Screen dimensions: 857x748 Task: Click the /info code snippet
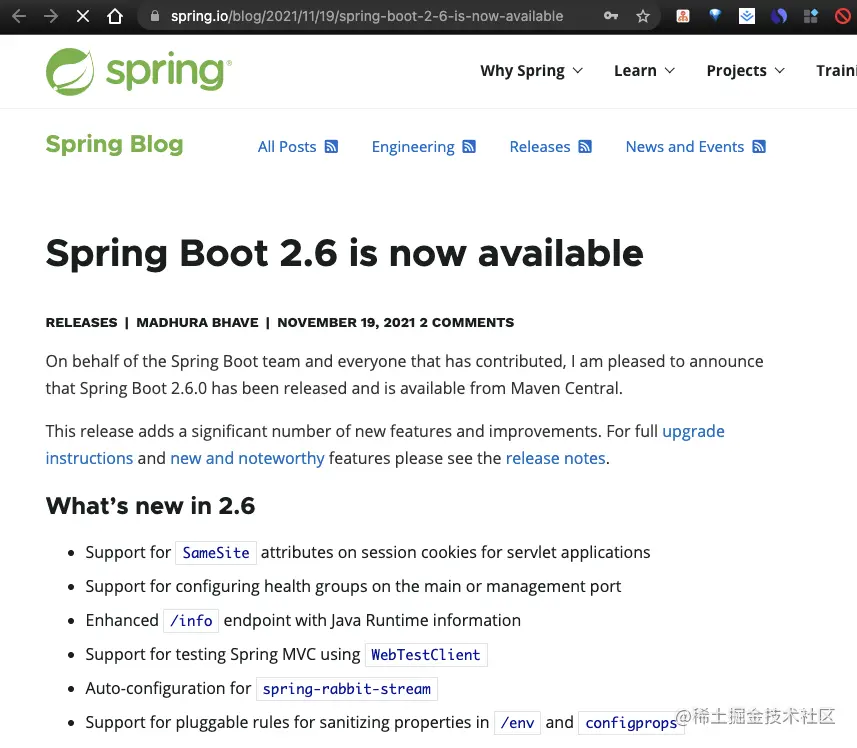(x=191, y=621)
